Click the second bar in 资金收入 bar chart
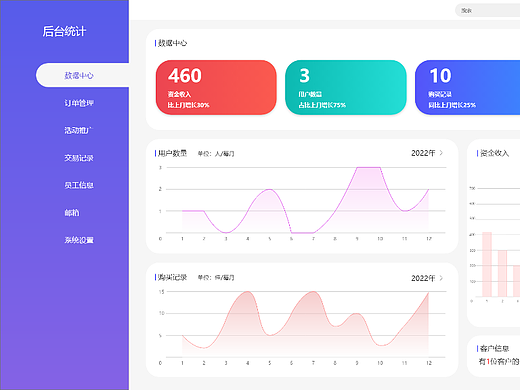Screen dimensions: 520x390 tap(502, 273)
